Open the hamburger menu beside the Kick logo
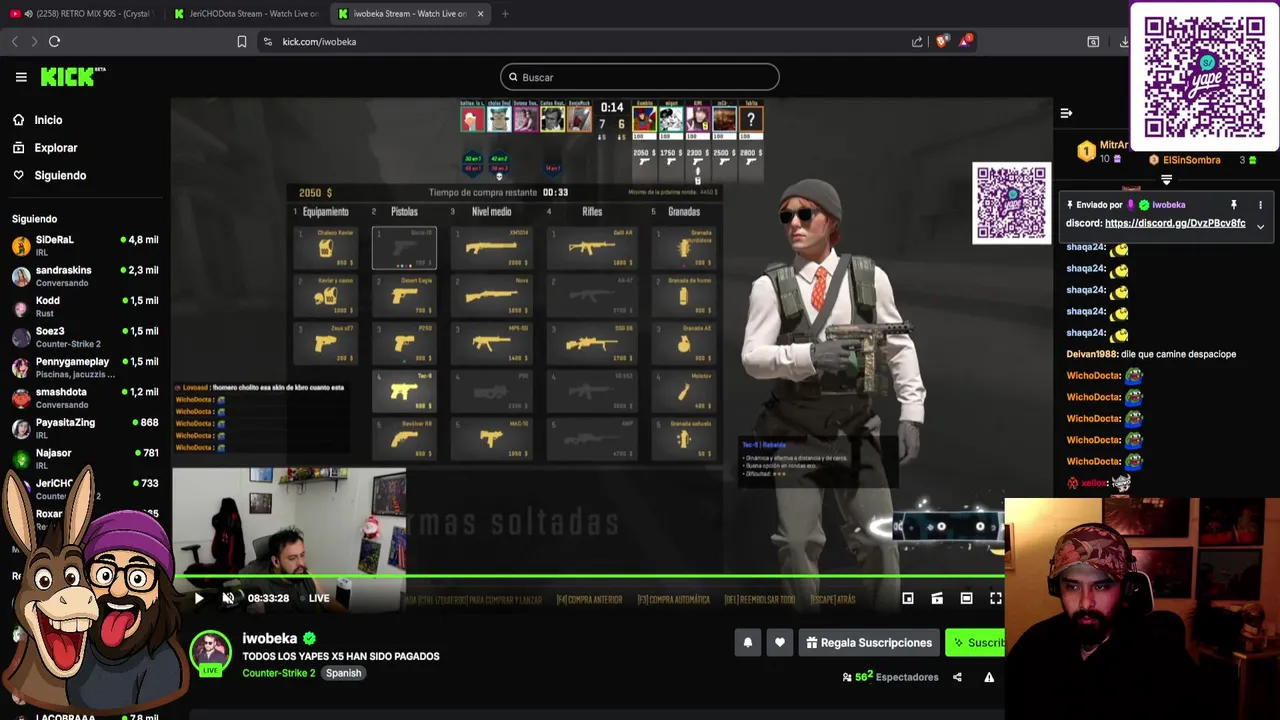 [x=21, y=77]
